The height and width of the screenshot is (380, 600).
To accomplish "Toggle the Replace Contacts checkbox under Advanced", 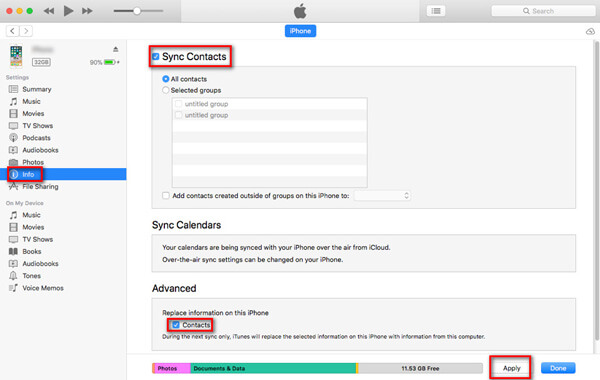I will click(176, 325).
